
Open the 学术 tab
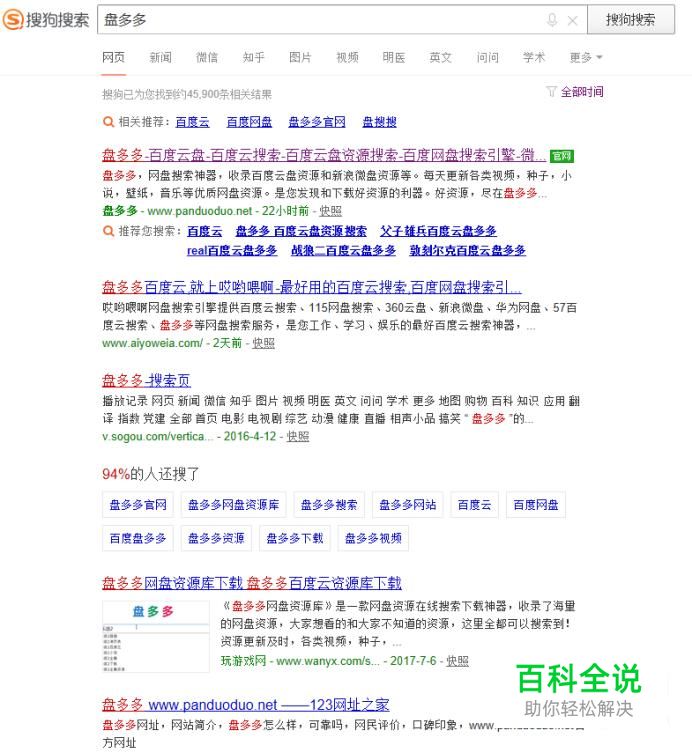534,58
